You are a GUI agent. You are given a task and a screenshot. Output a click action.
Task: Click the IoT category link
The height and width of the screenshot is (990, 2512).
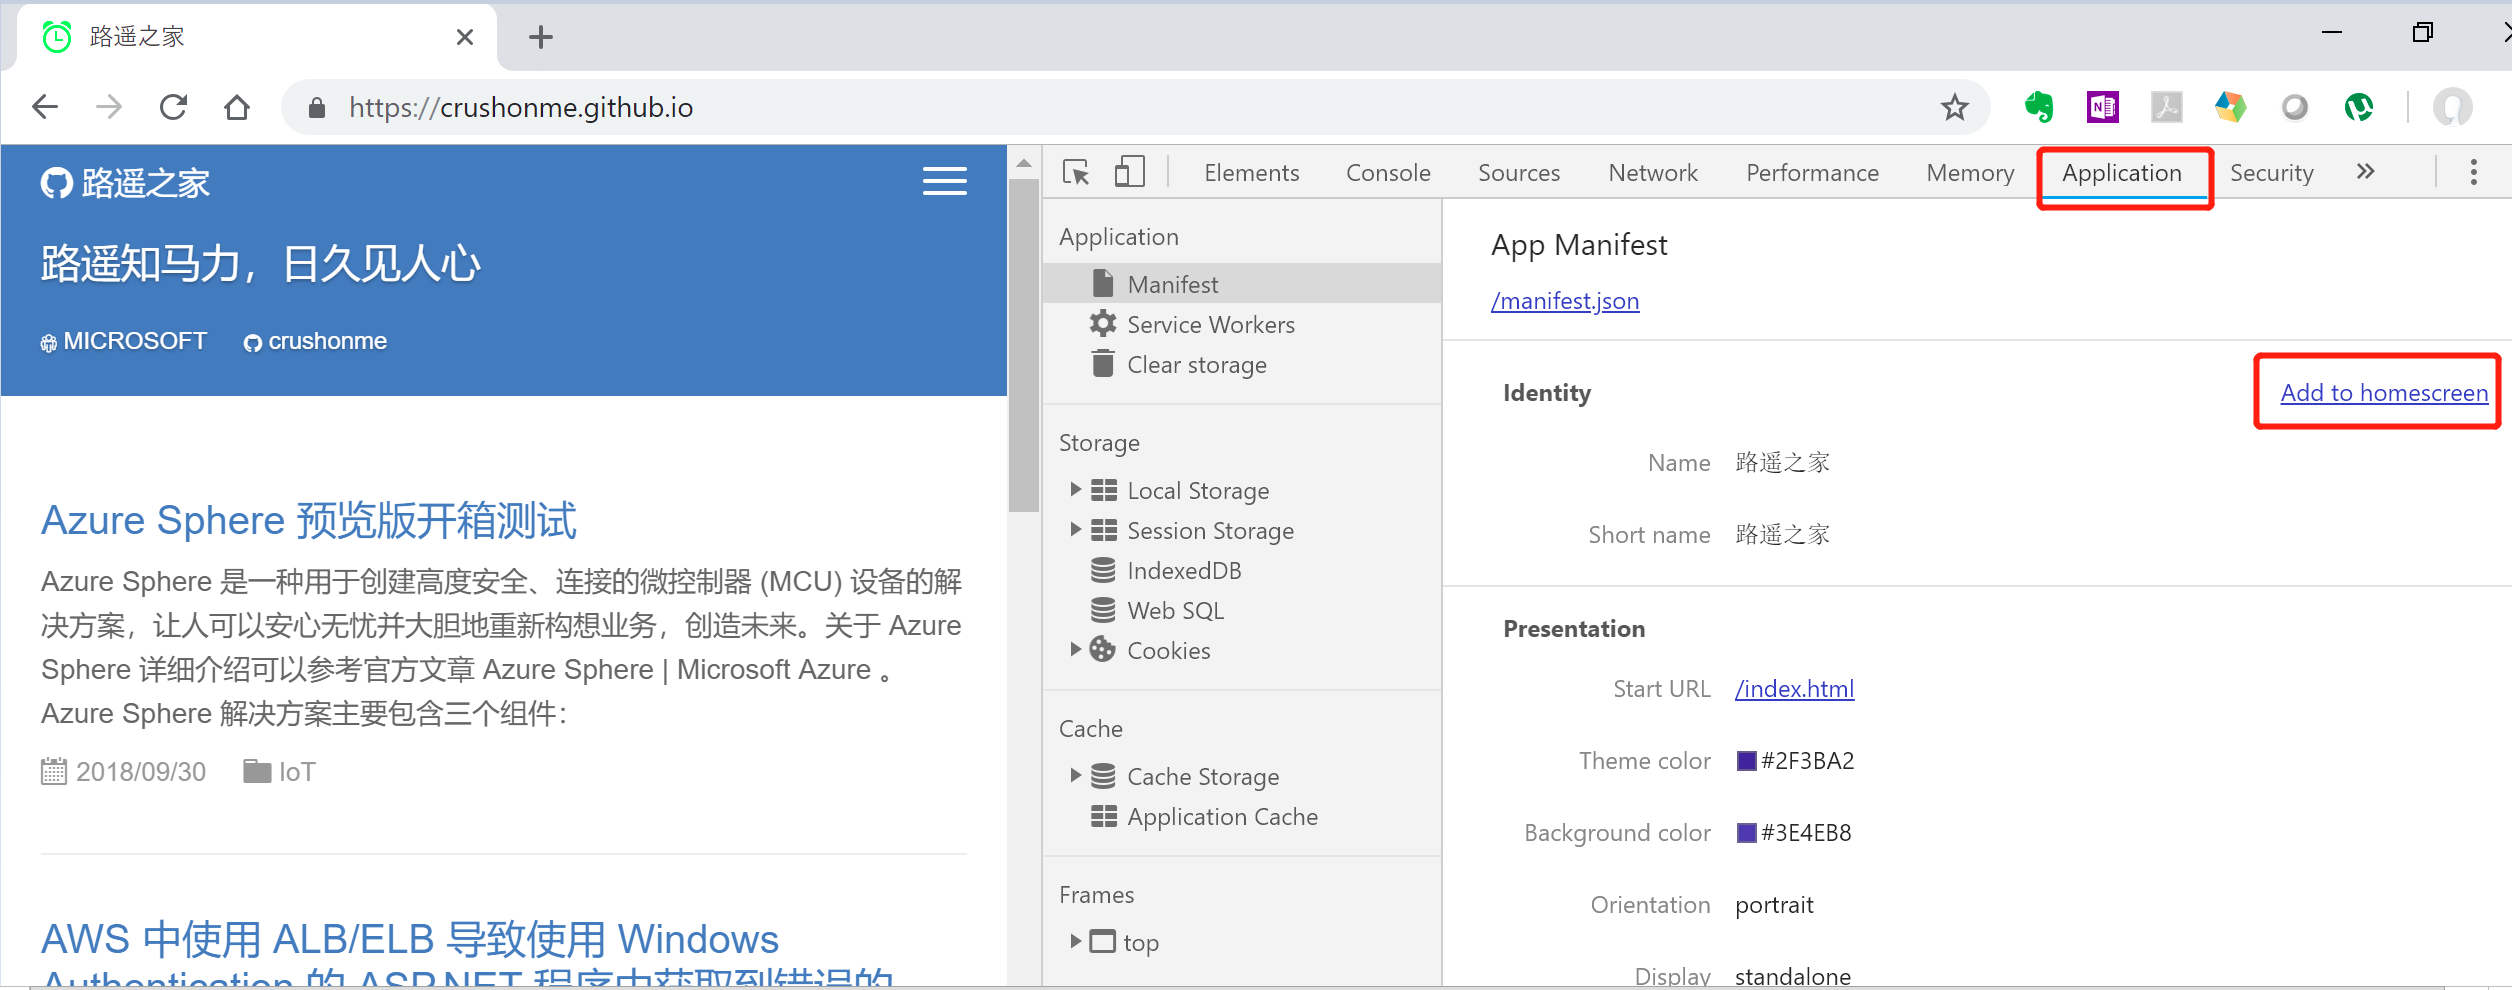coord(280,772)
